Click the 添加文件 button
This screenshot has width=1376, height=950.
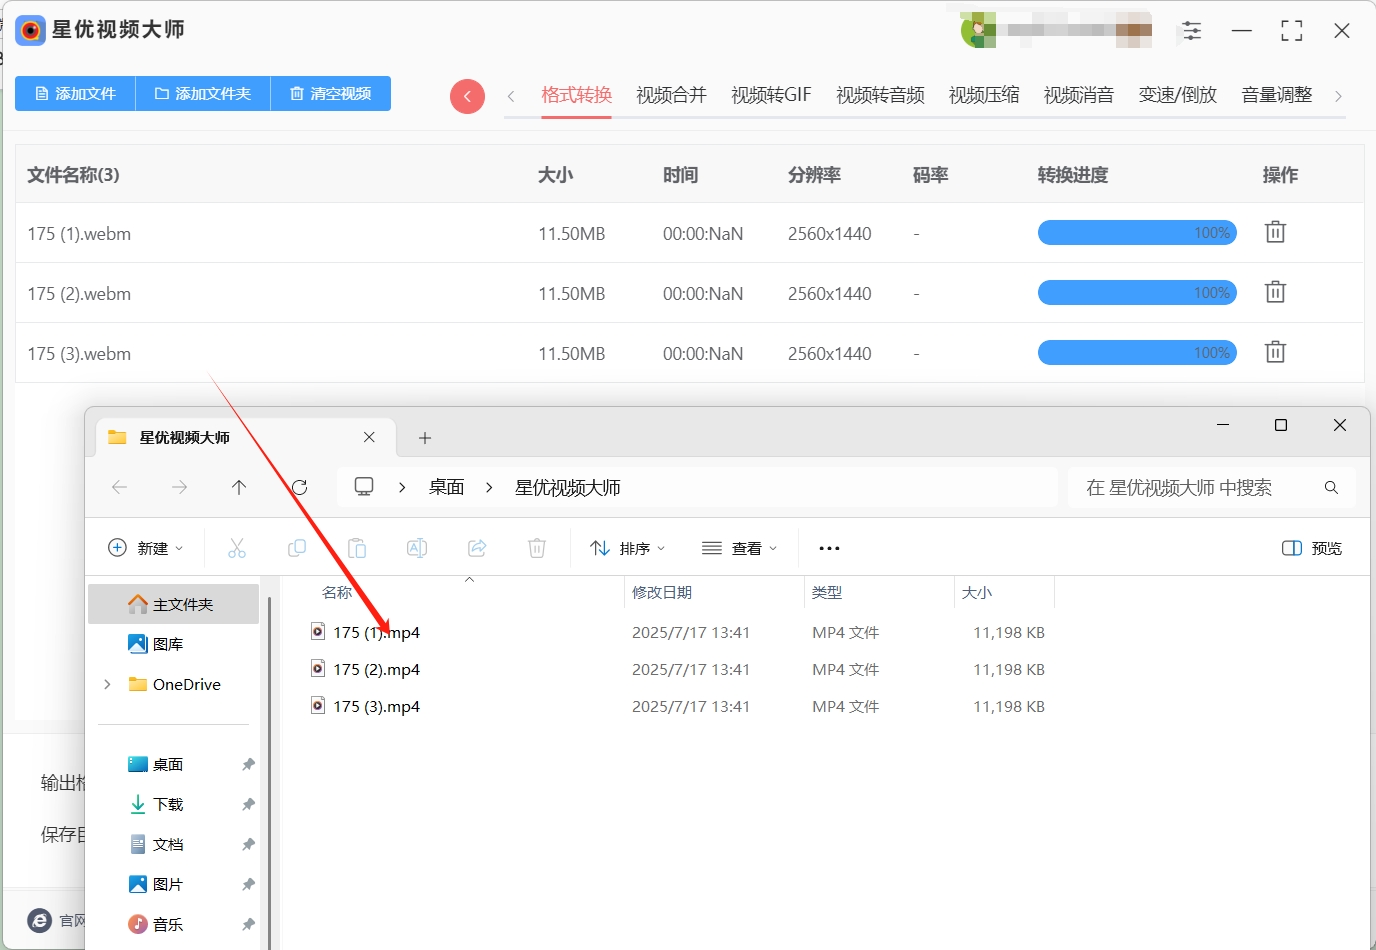[75, 93]
